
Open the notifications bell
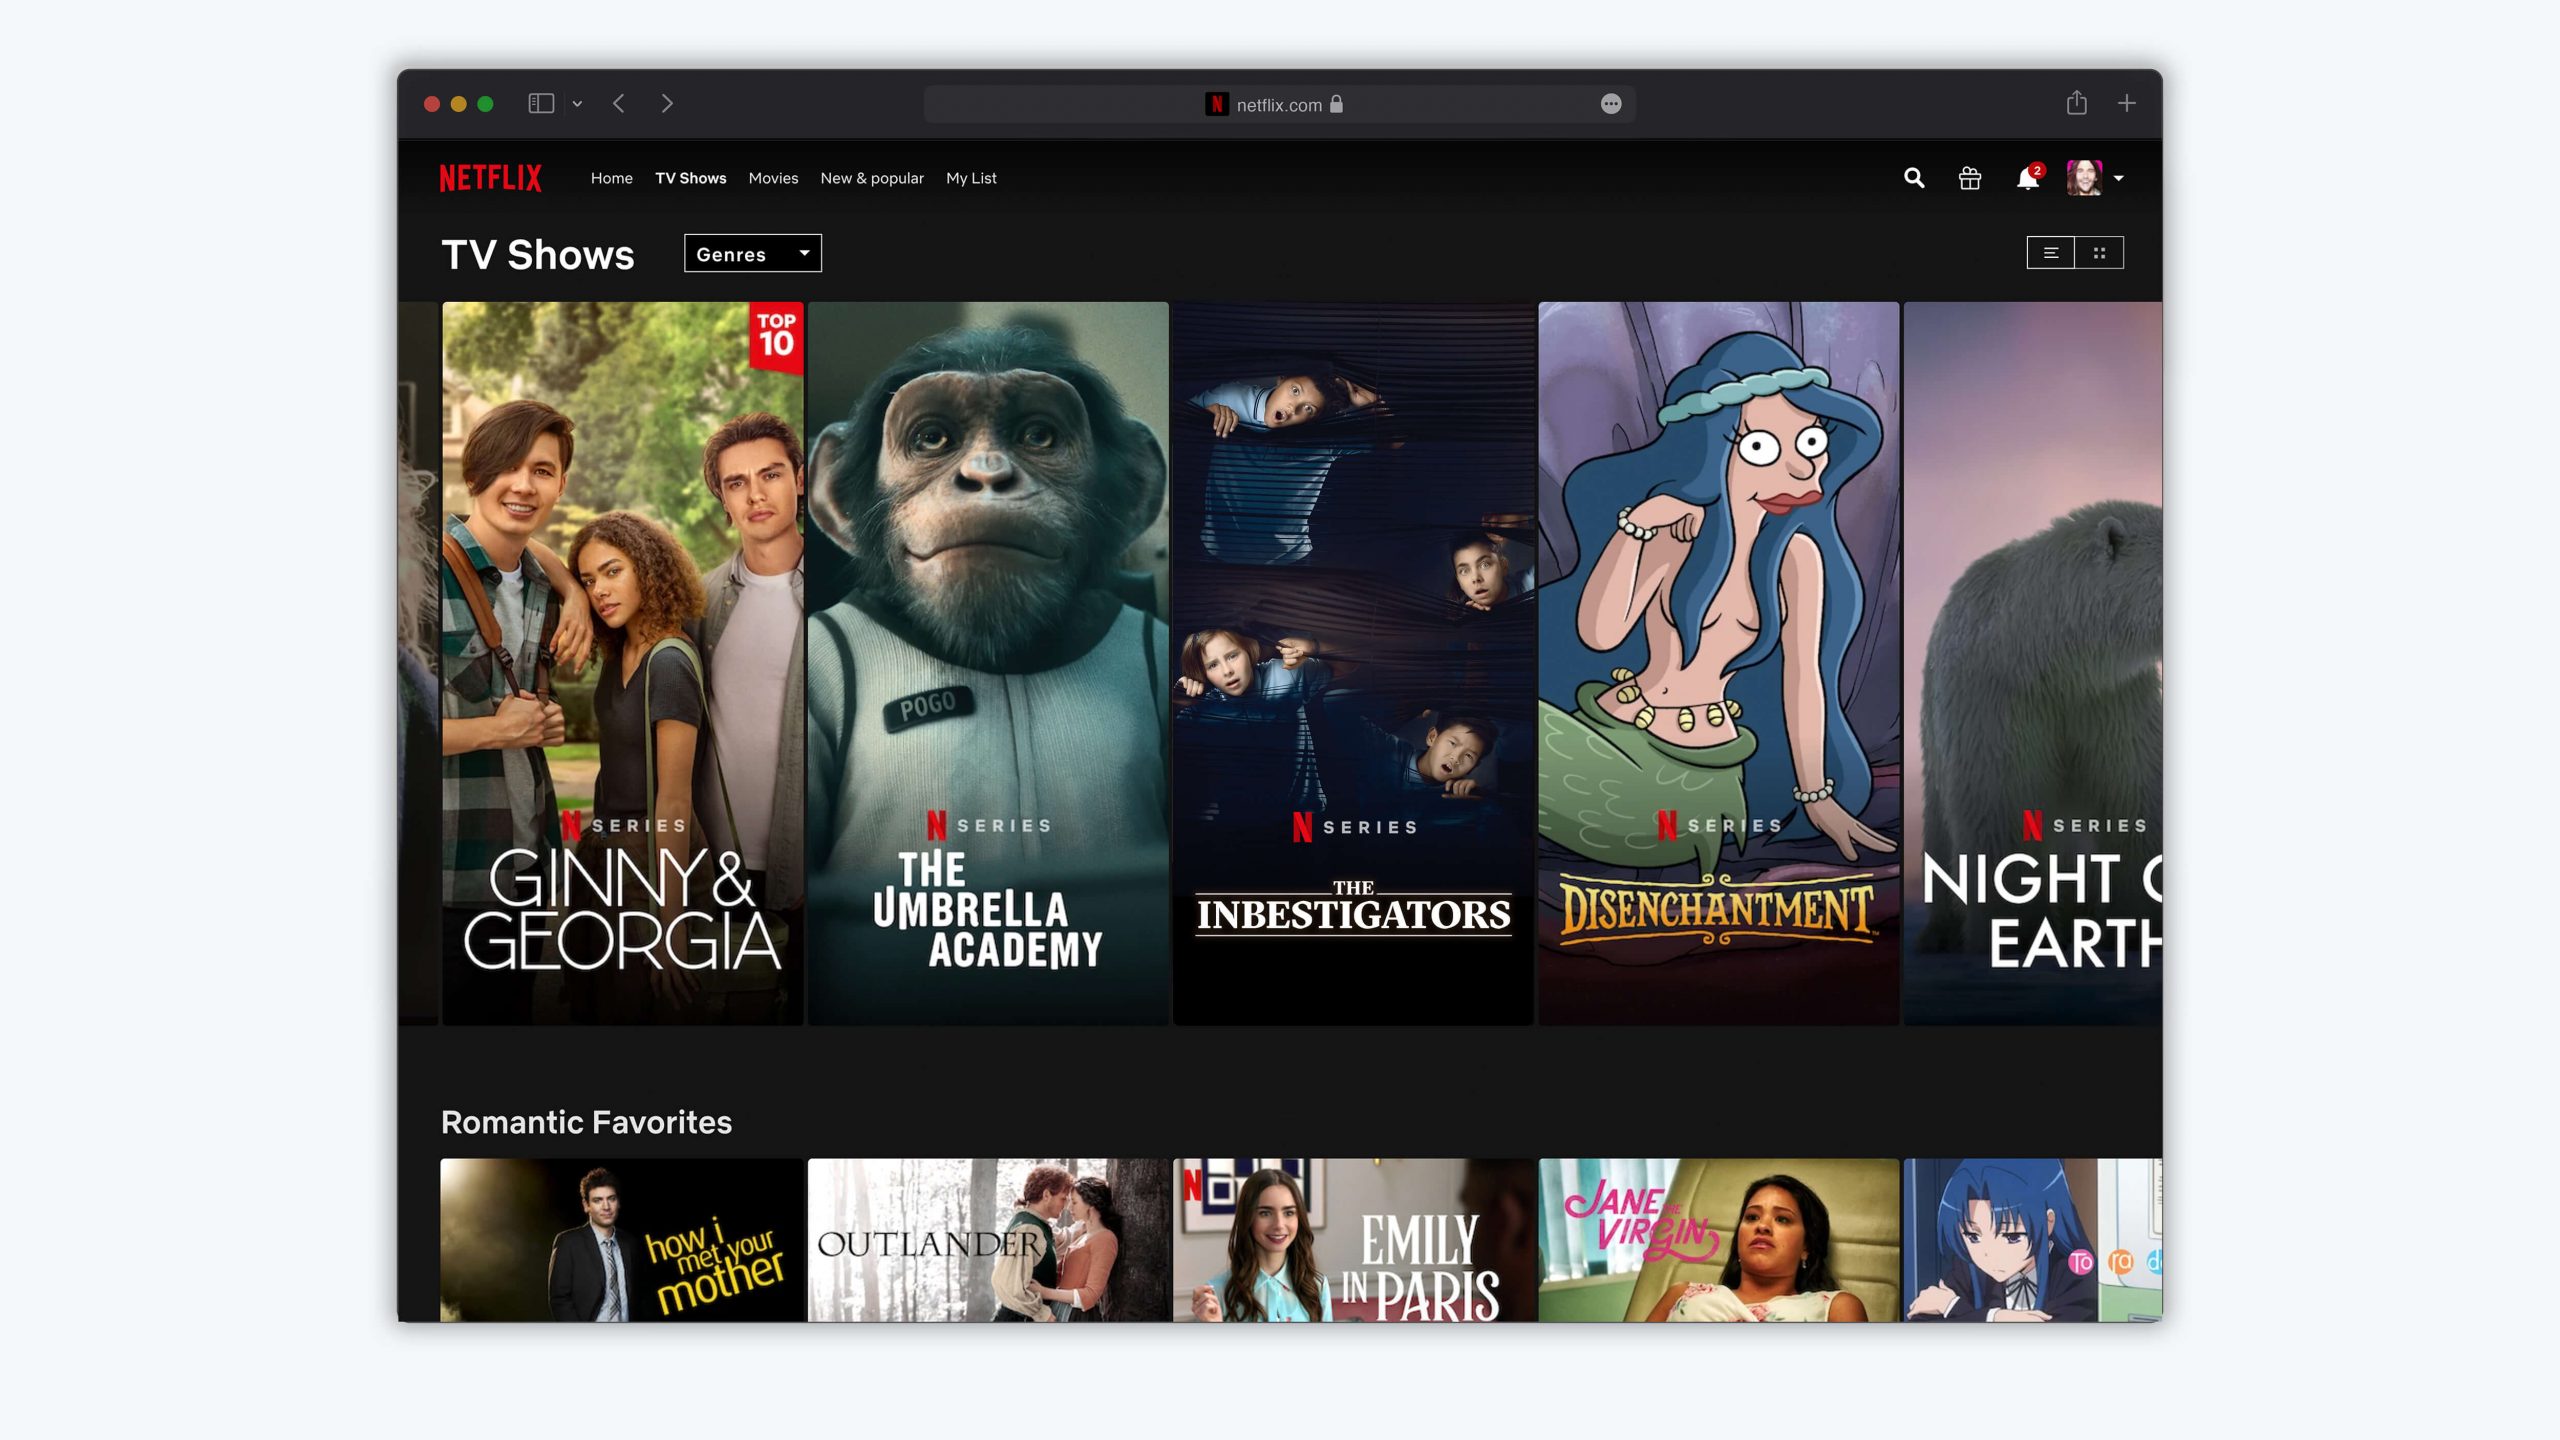tap(2027, 178)
